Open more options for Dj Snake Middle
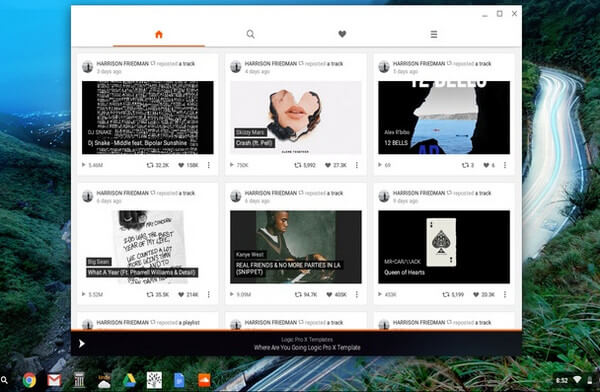 coord(209,165)
